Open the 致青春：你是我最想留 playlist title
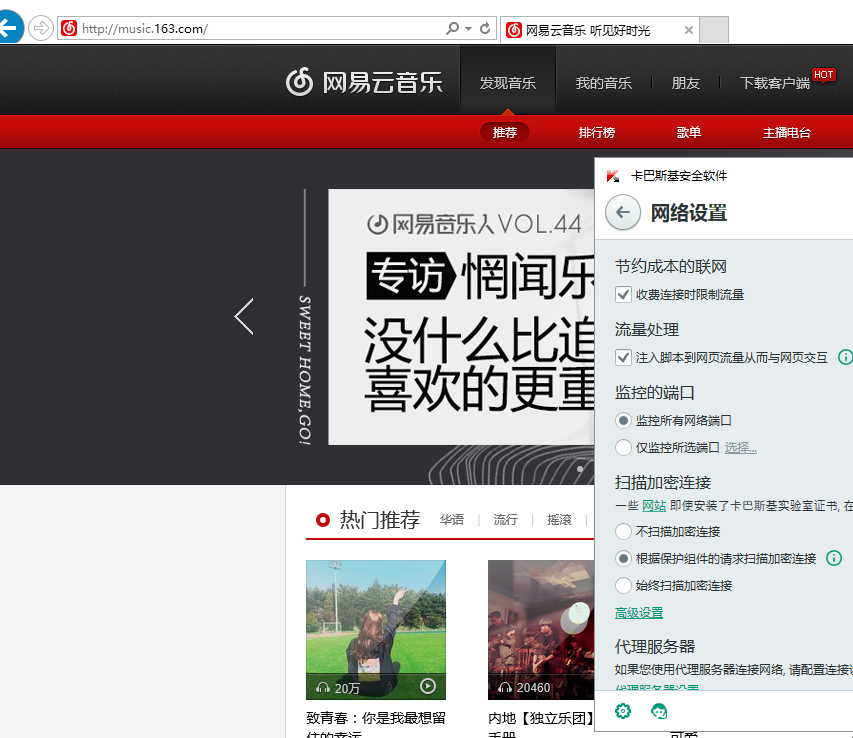The height and width of the screenshot is (738, 853). tap(376, 718)
